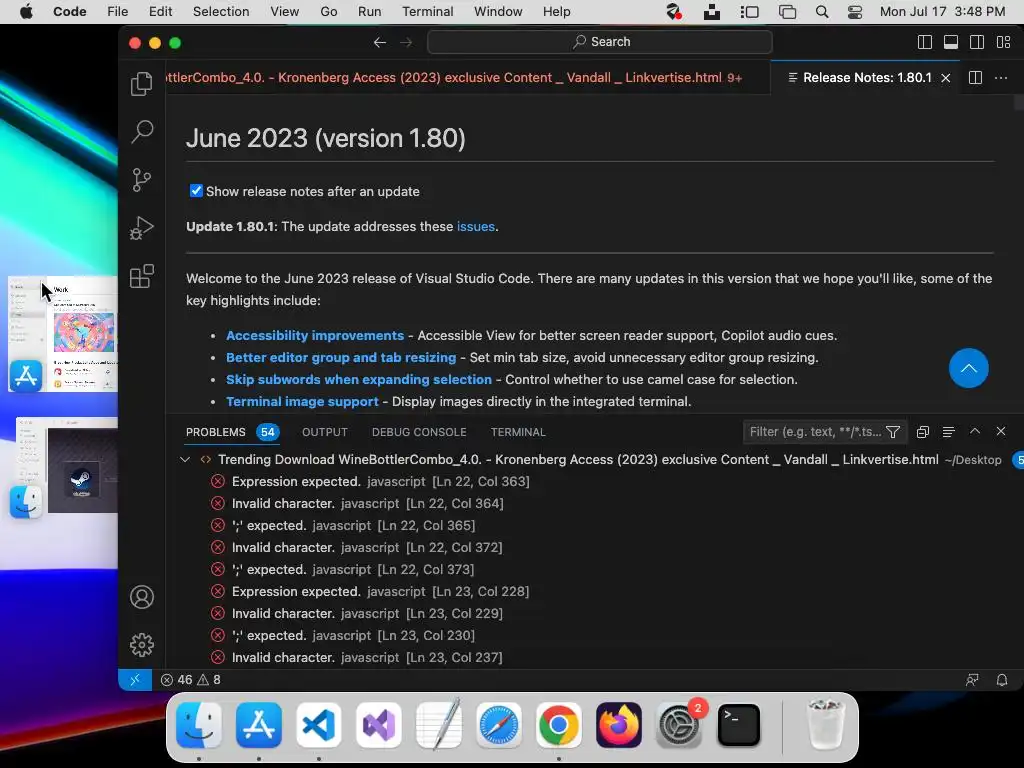
Task: Open Accessibility improvements link
Action: tap(315, 336)
